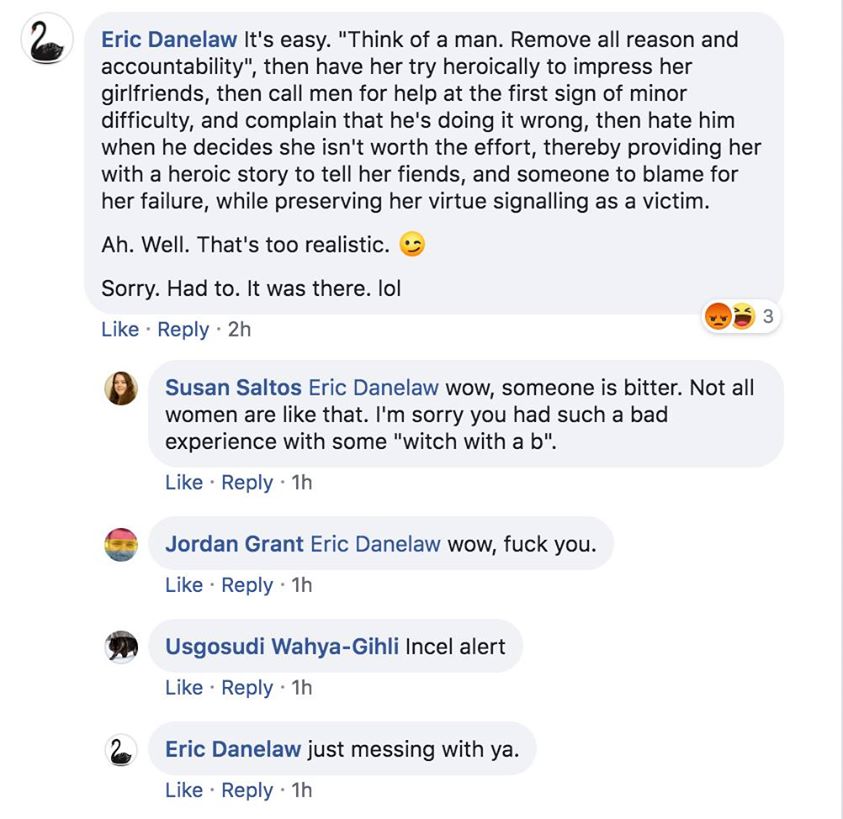
Task: Open Susan Saltos's profile name link
Action: pos(233,388)
